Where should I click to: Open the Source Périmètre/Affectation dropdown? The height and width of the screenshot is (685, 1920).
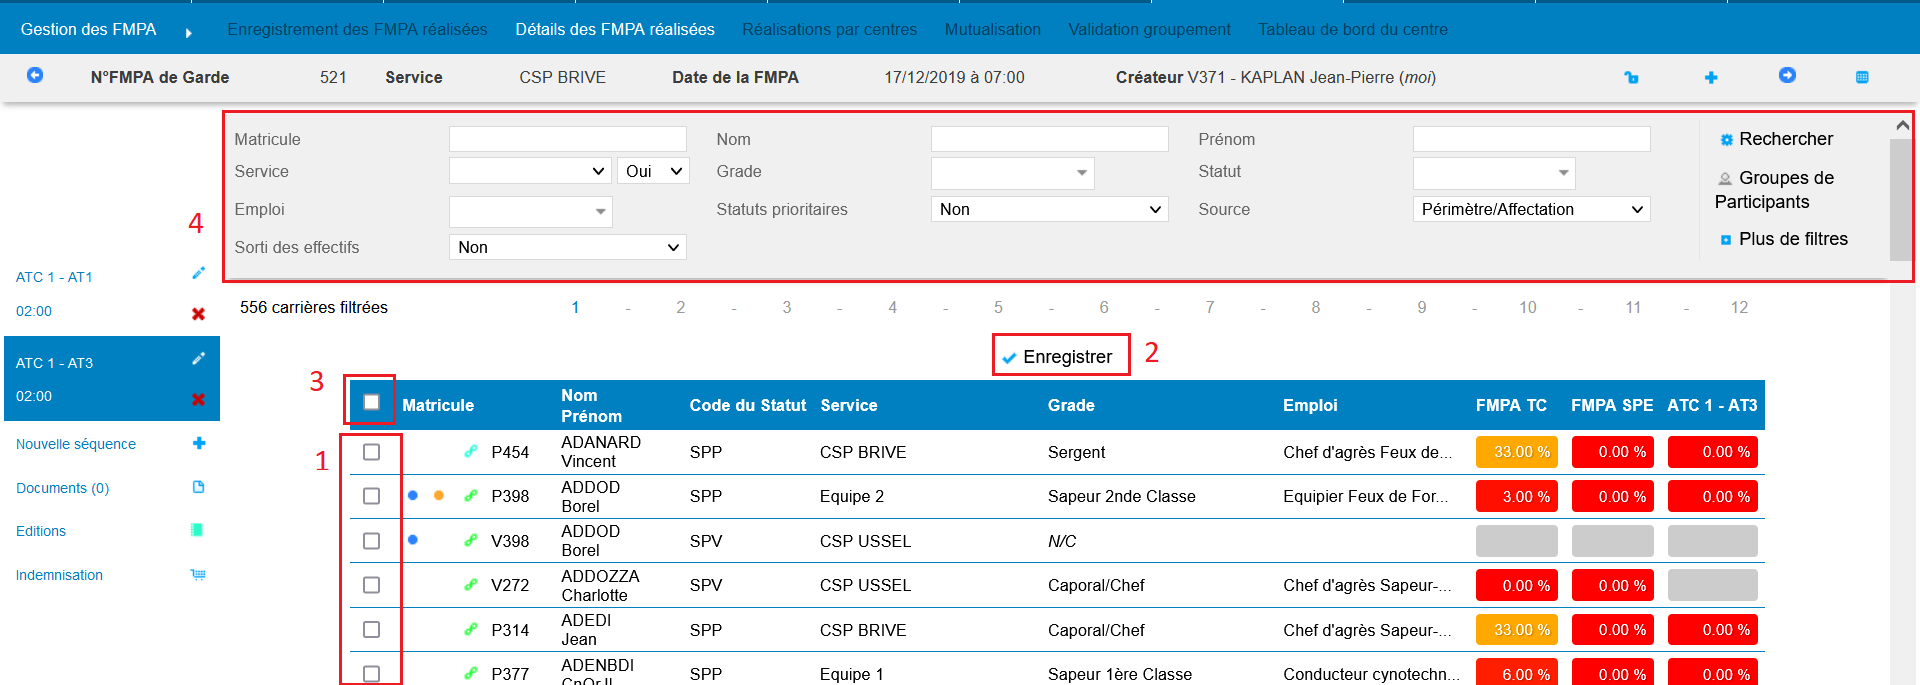tap(1531, 209)
